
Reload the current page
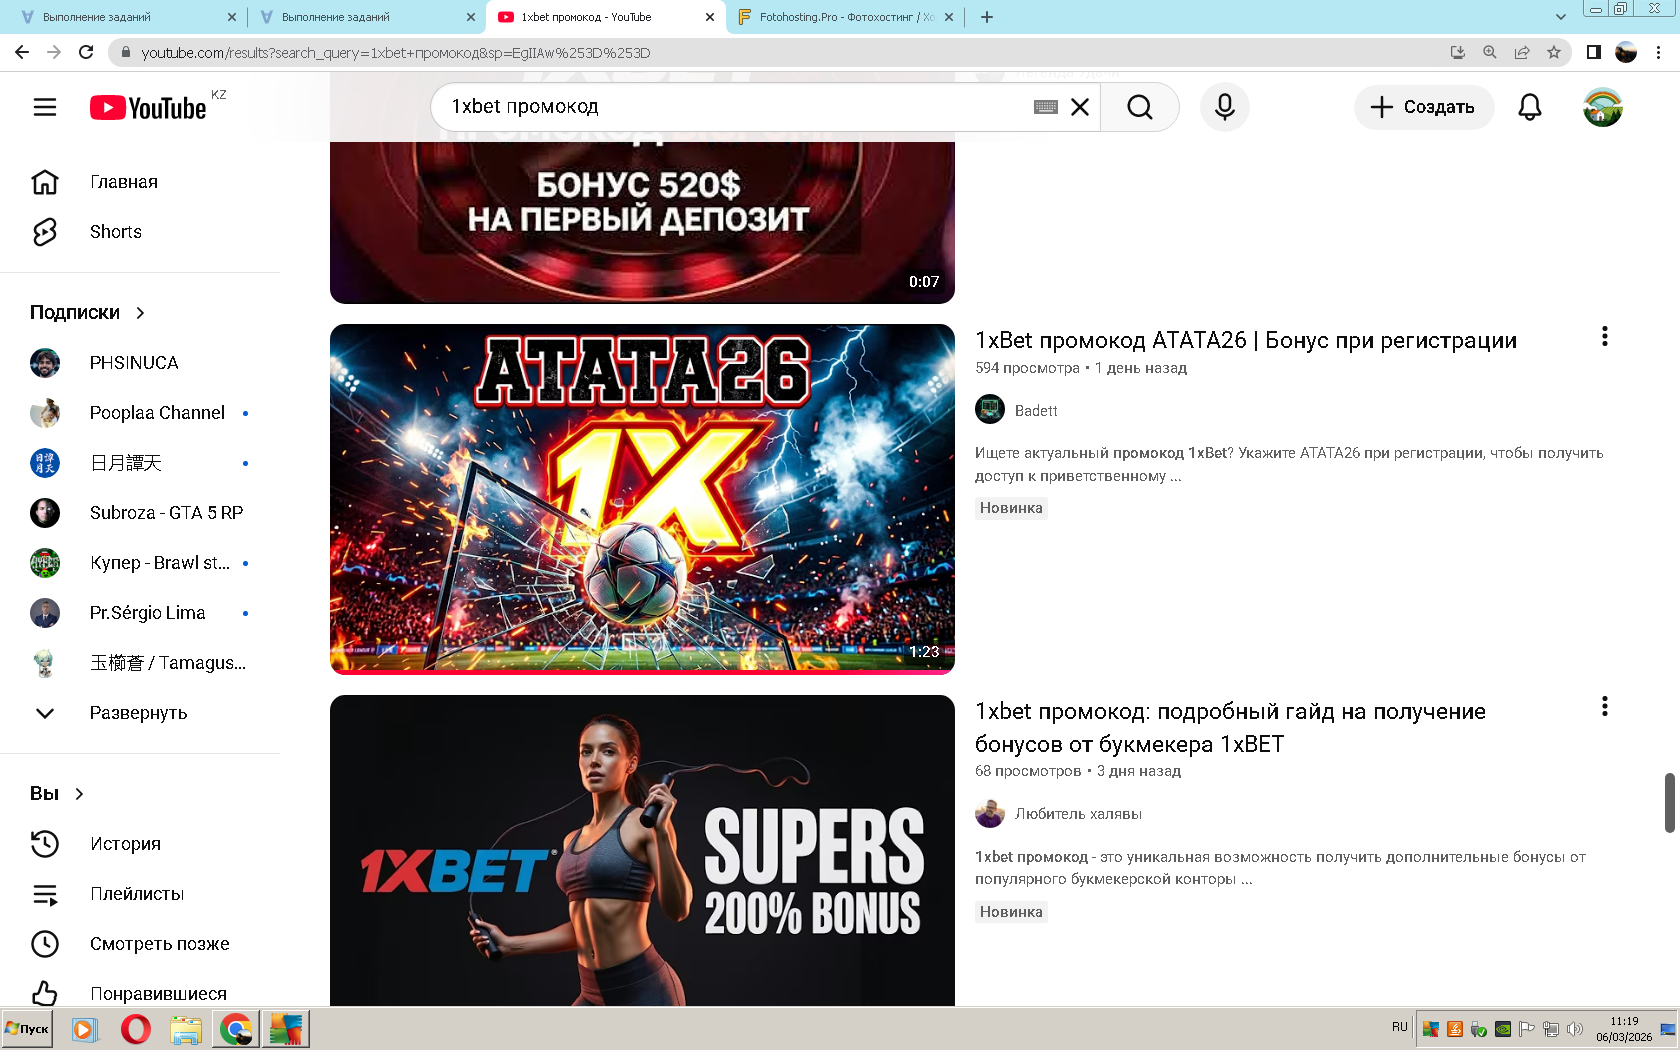coord(86,52)
